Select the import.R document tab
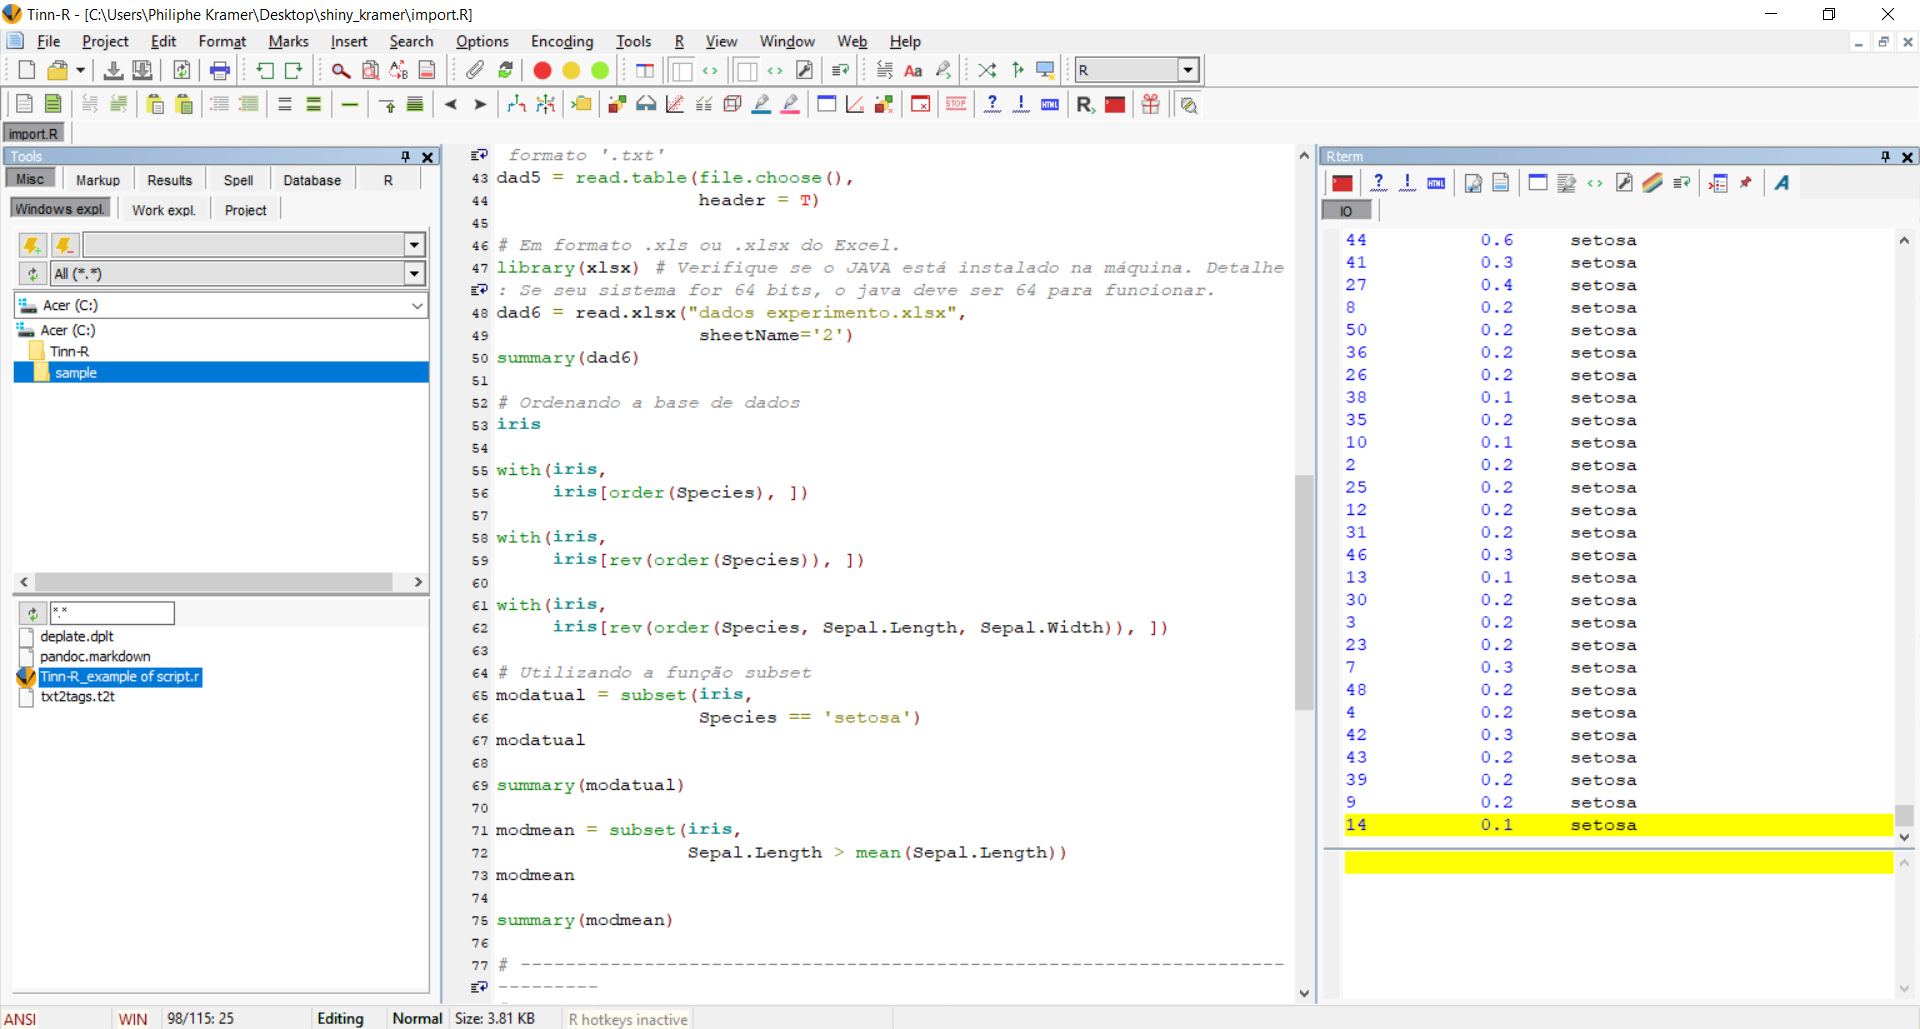Screen dimensions: 1920x1029 [x=34, y=133]
